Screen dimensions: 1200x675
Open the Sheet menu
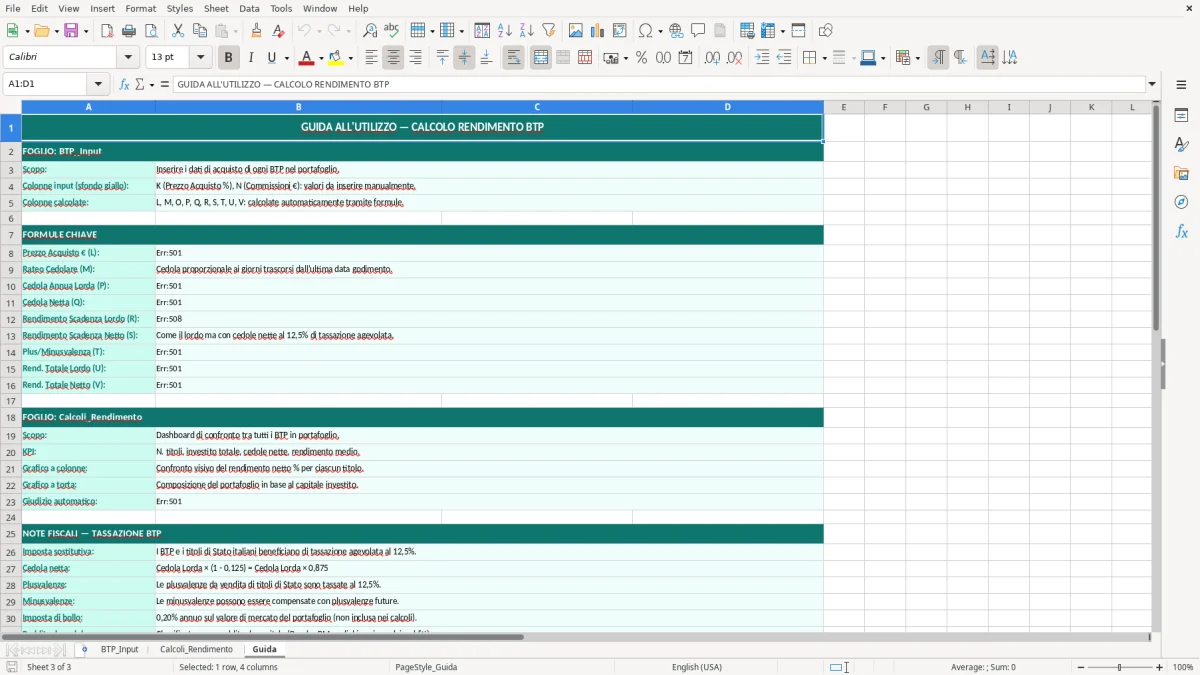point(216,8)
